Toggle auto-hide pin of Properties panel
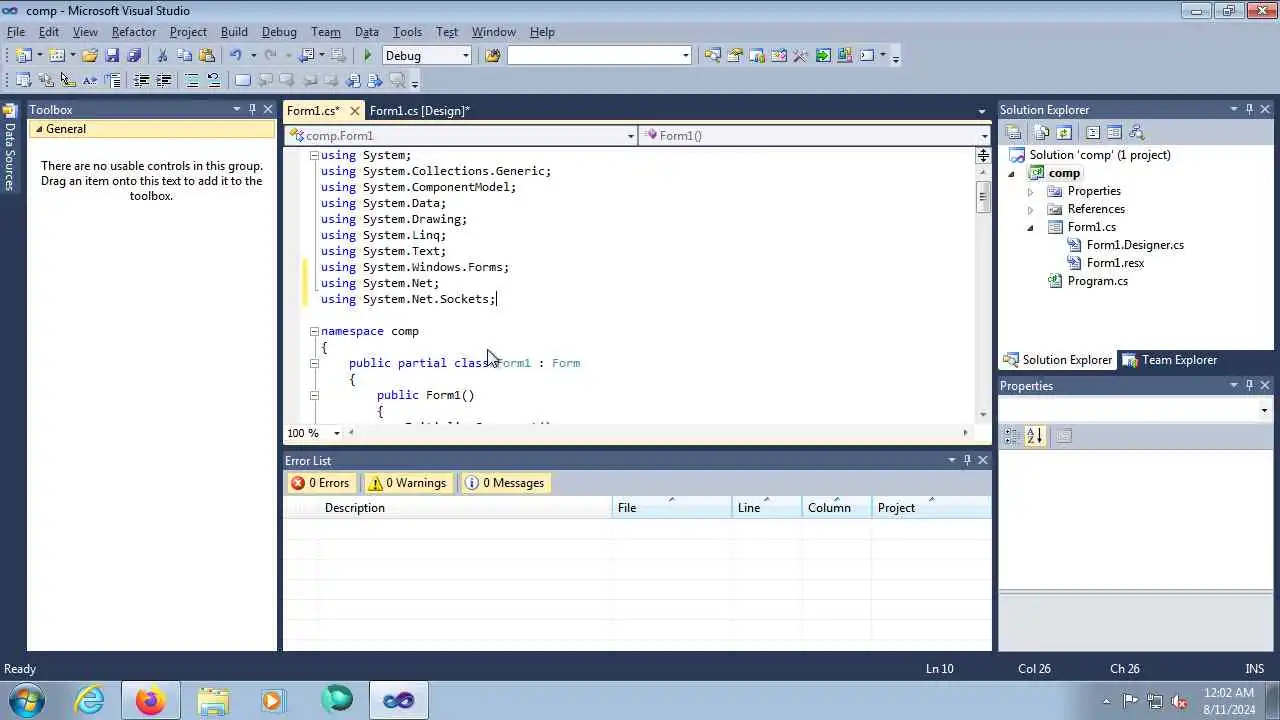The image size is (1280, 720). click(x=1249, y=385)
